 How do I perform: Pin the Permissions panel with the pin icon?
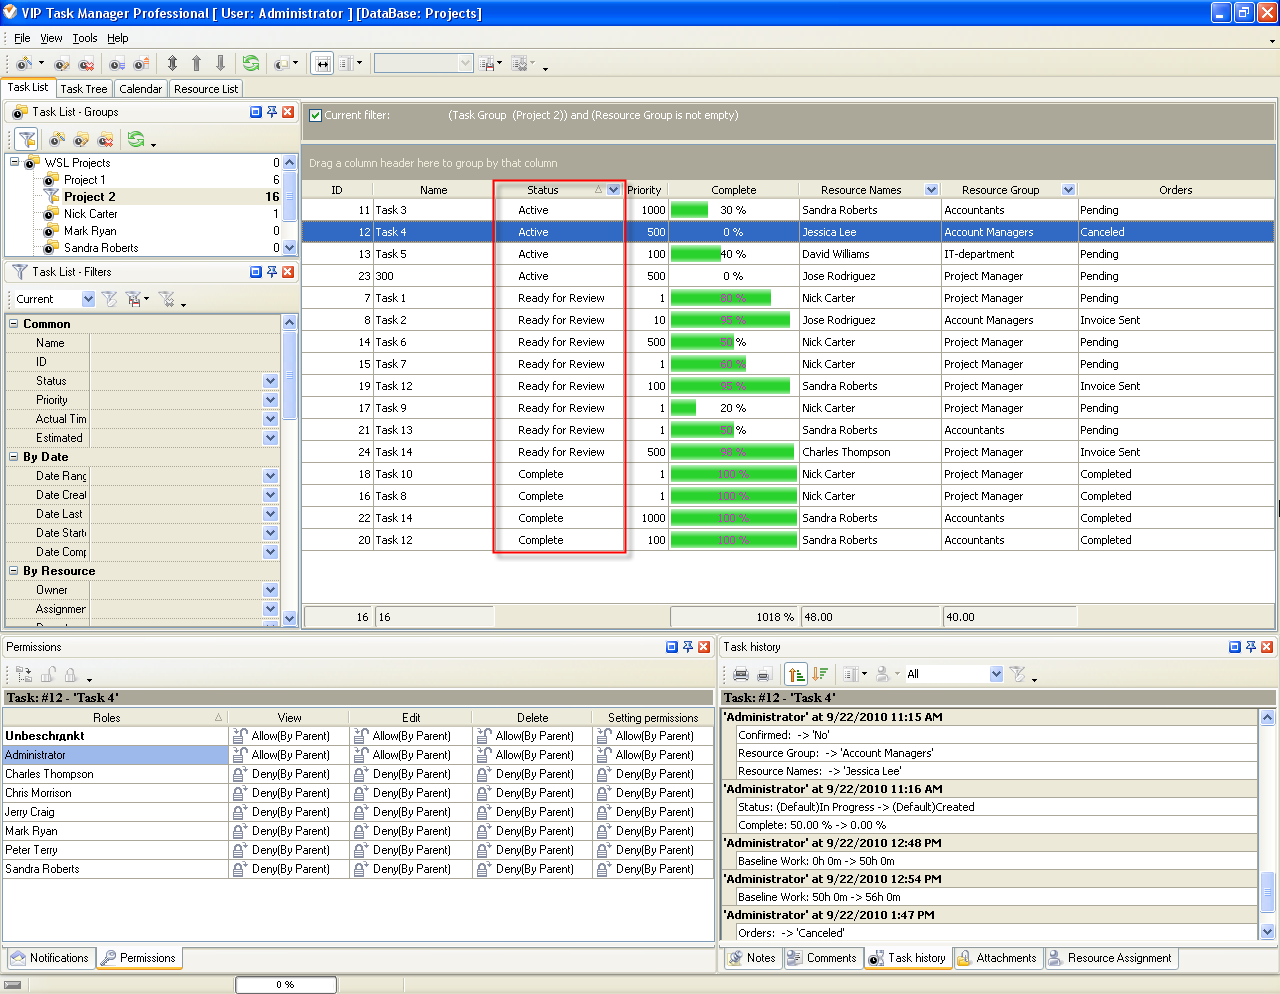(x=686, y=647)
